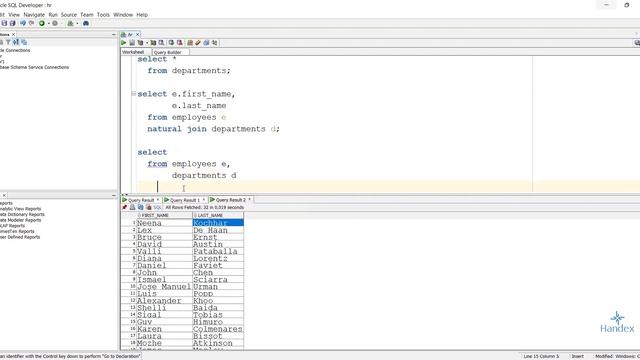Click the 'Jose Manuel' first name cell
This screenshot has width=640, height=360.
[x=164, y=287]
